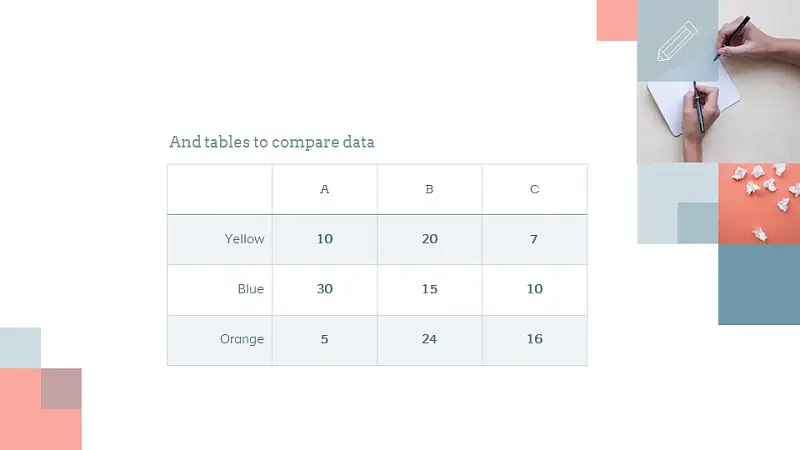Click the salmon pink square at top
This screenshot has width=800, height=450.
tap(617, 20)
